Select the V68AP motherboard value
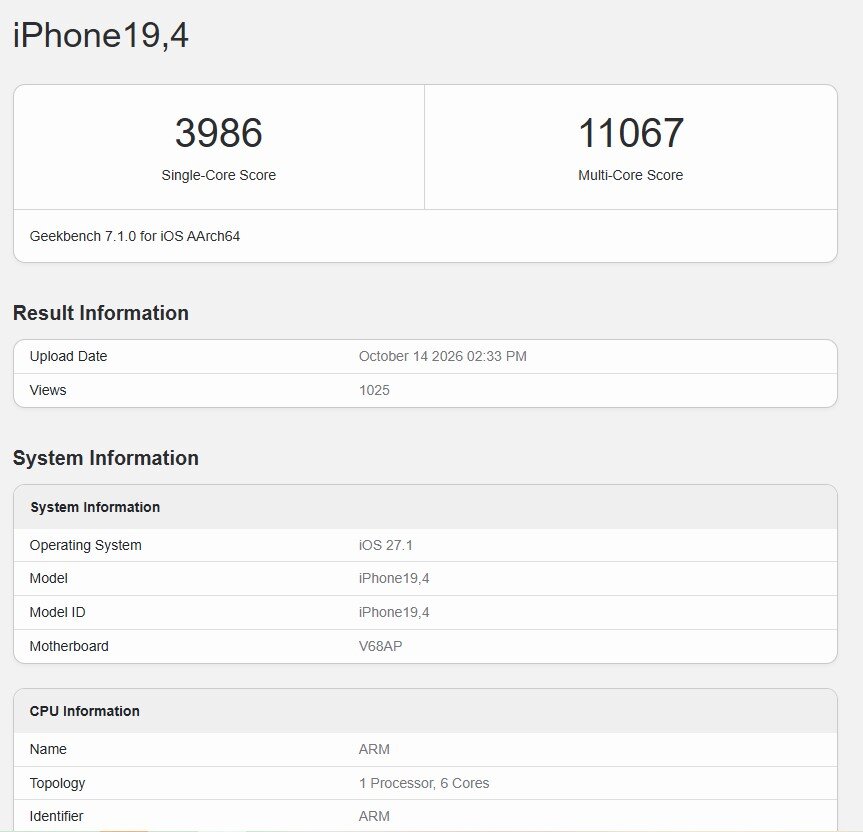Viewport: 863px width, 832px height. (x=380, y=646)
